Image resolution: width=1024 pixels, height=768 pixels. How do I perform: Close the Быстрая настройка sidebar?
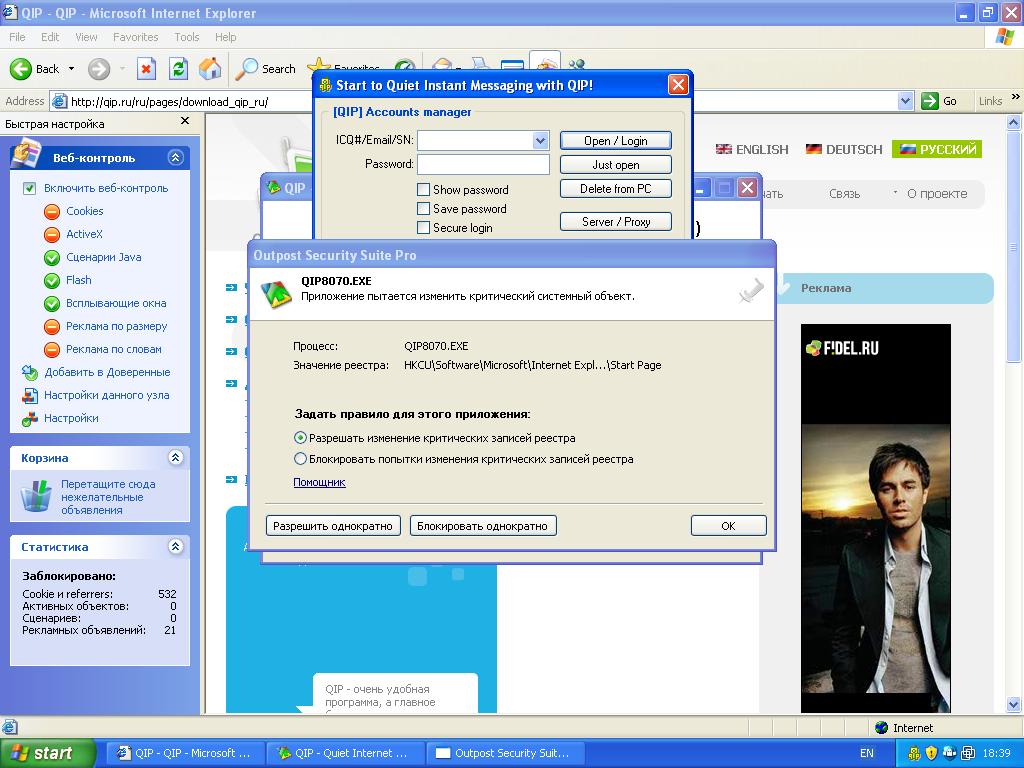(185, 121)
